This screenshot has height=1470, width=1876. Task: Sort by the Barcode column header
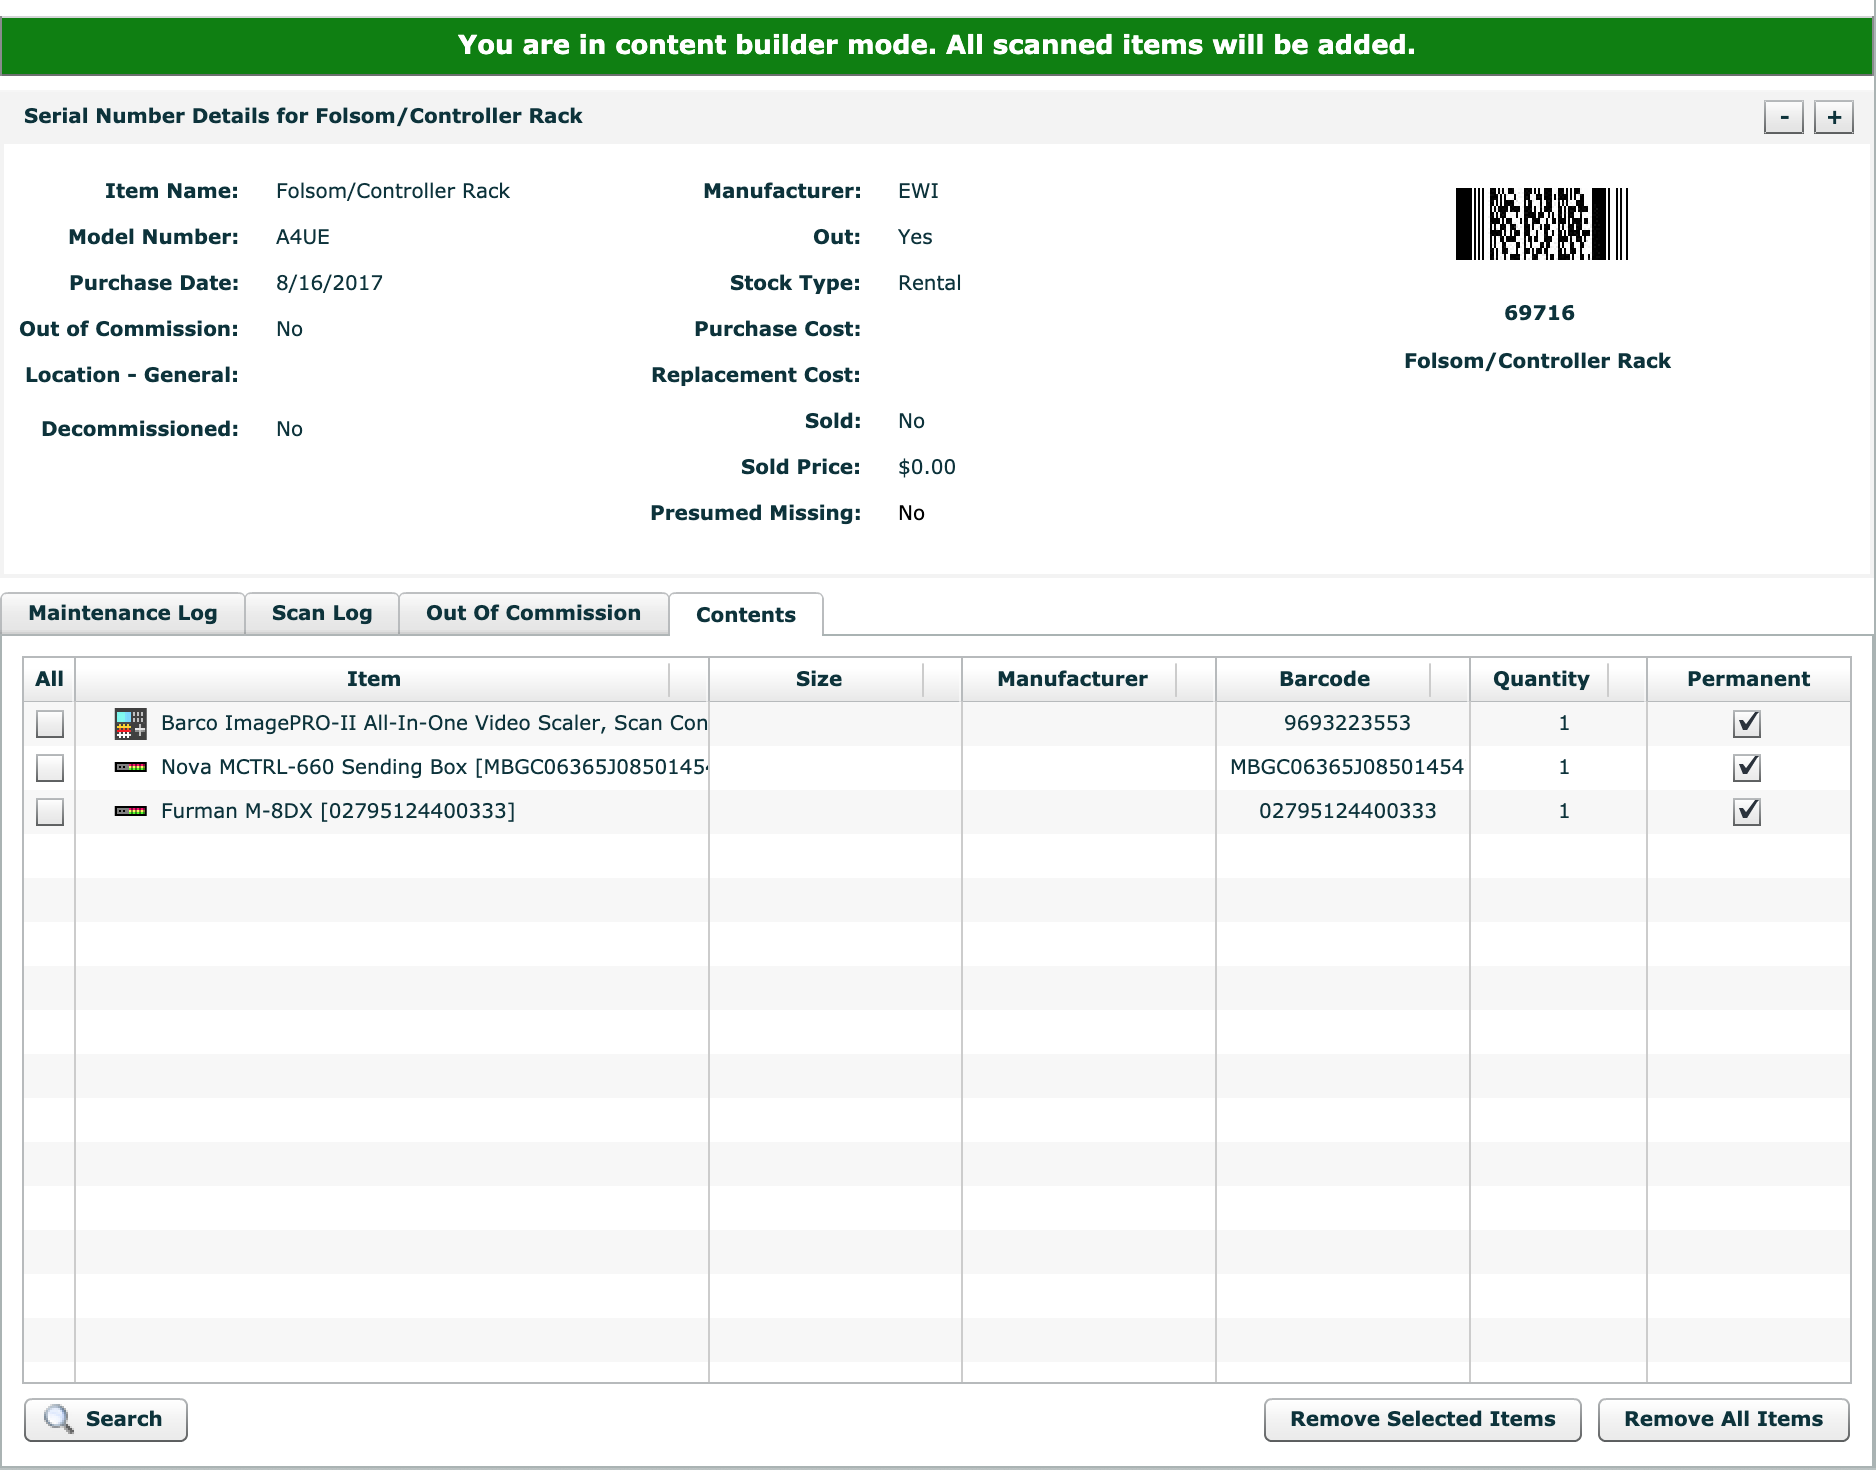click(1324, 679)
